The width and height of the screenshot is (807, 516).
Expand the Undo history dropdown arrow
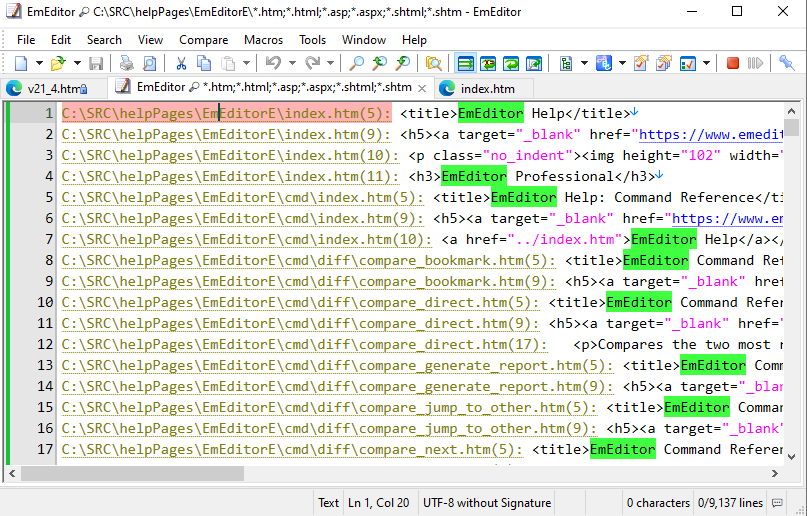(x=291, y=64)
